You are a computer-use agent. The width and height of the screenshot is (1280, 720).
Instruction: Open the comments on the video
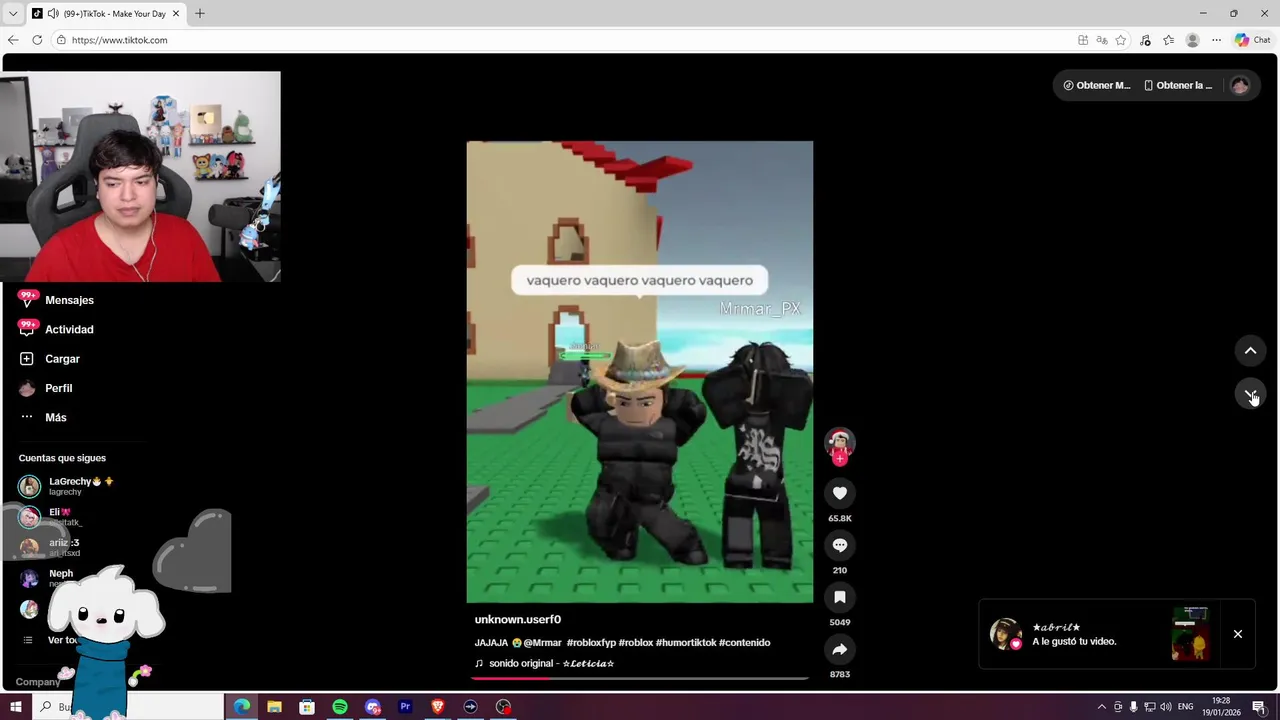tap(840, 545)
